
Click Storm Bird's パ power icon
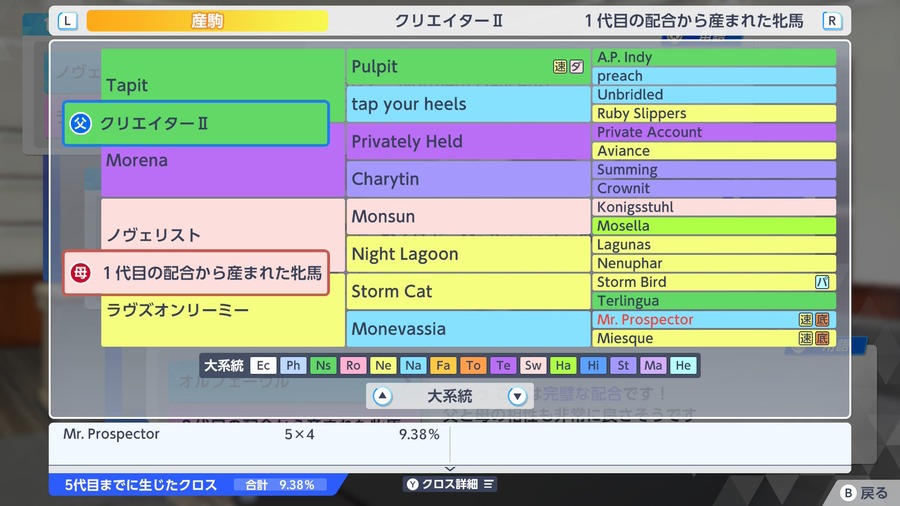822,282
